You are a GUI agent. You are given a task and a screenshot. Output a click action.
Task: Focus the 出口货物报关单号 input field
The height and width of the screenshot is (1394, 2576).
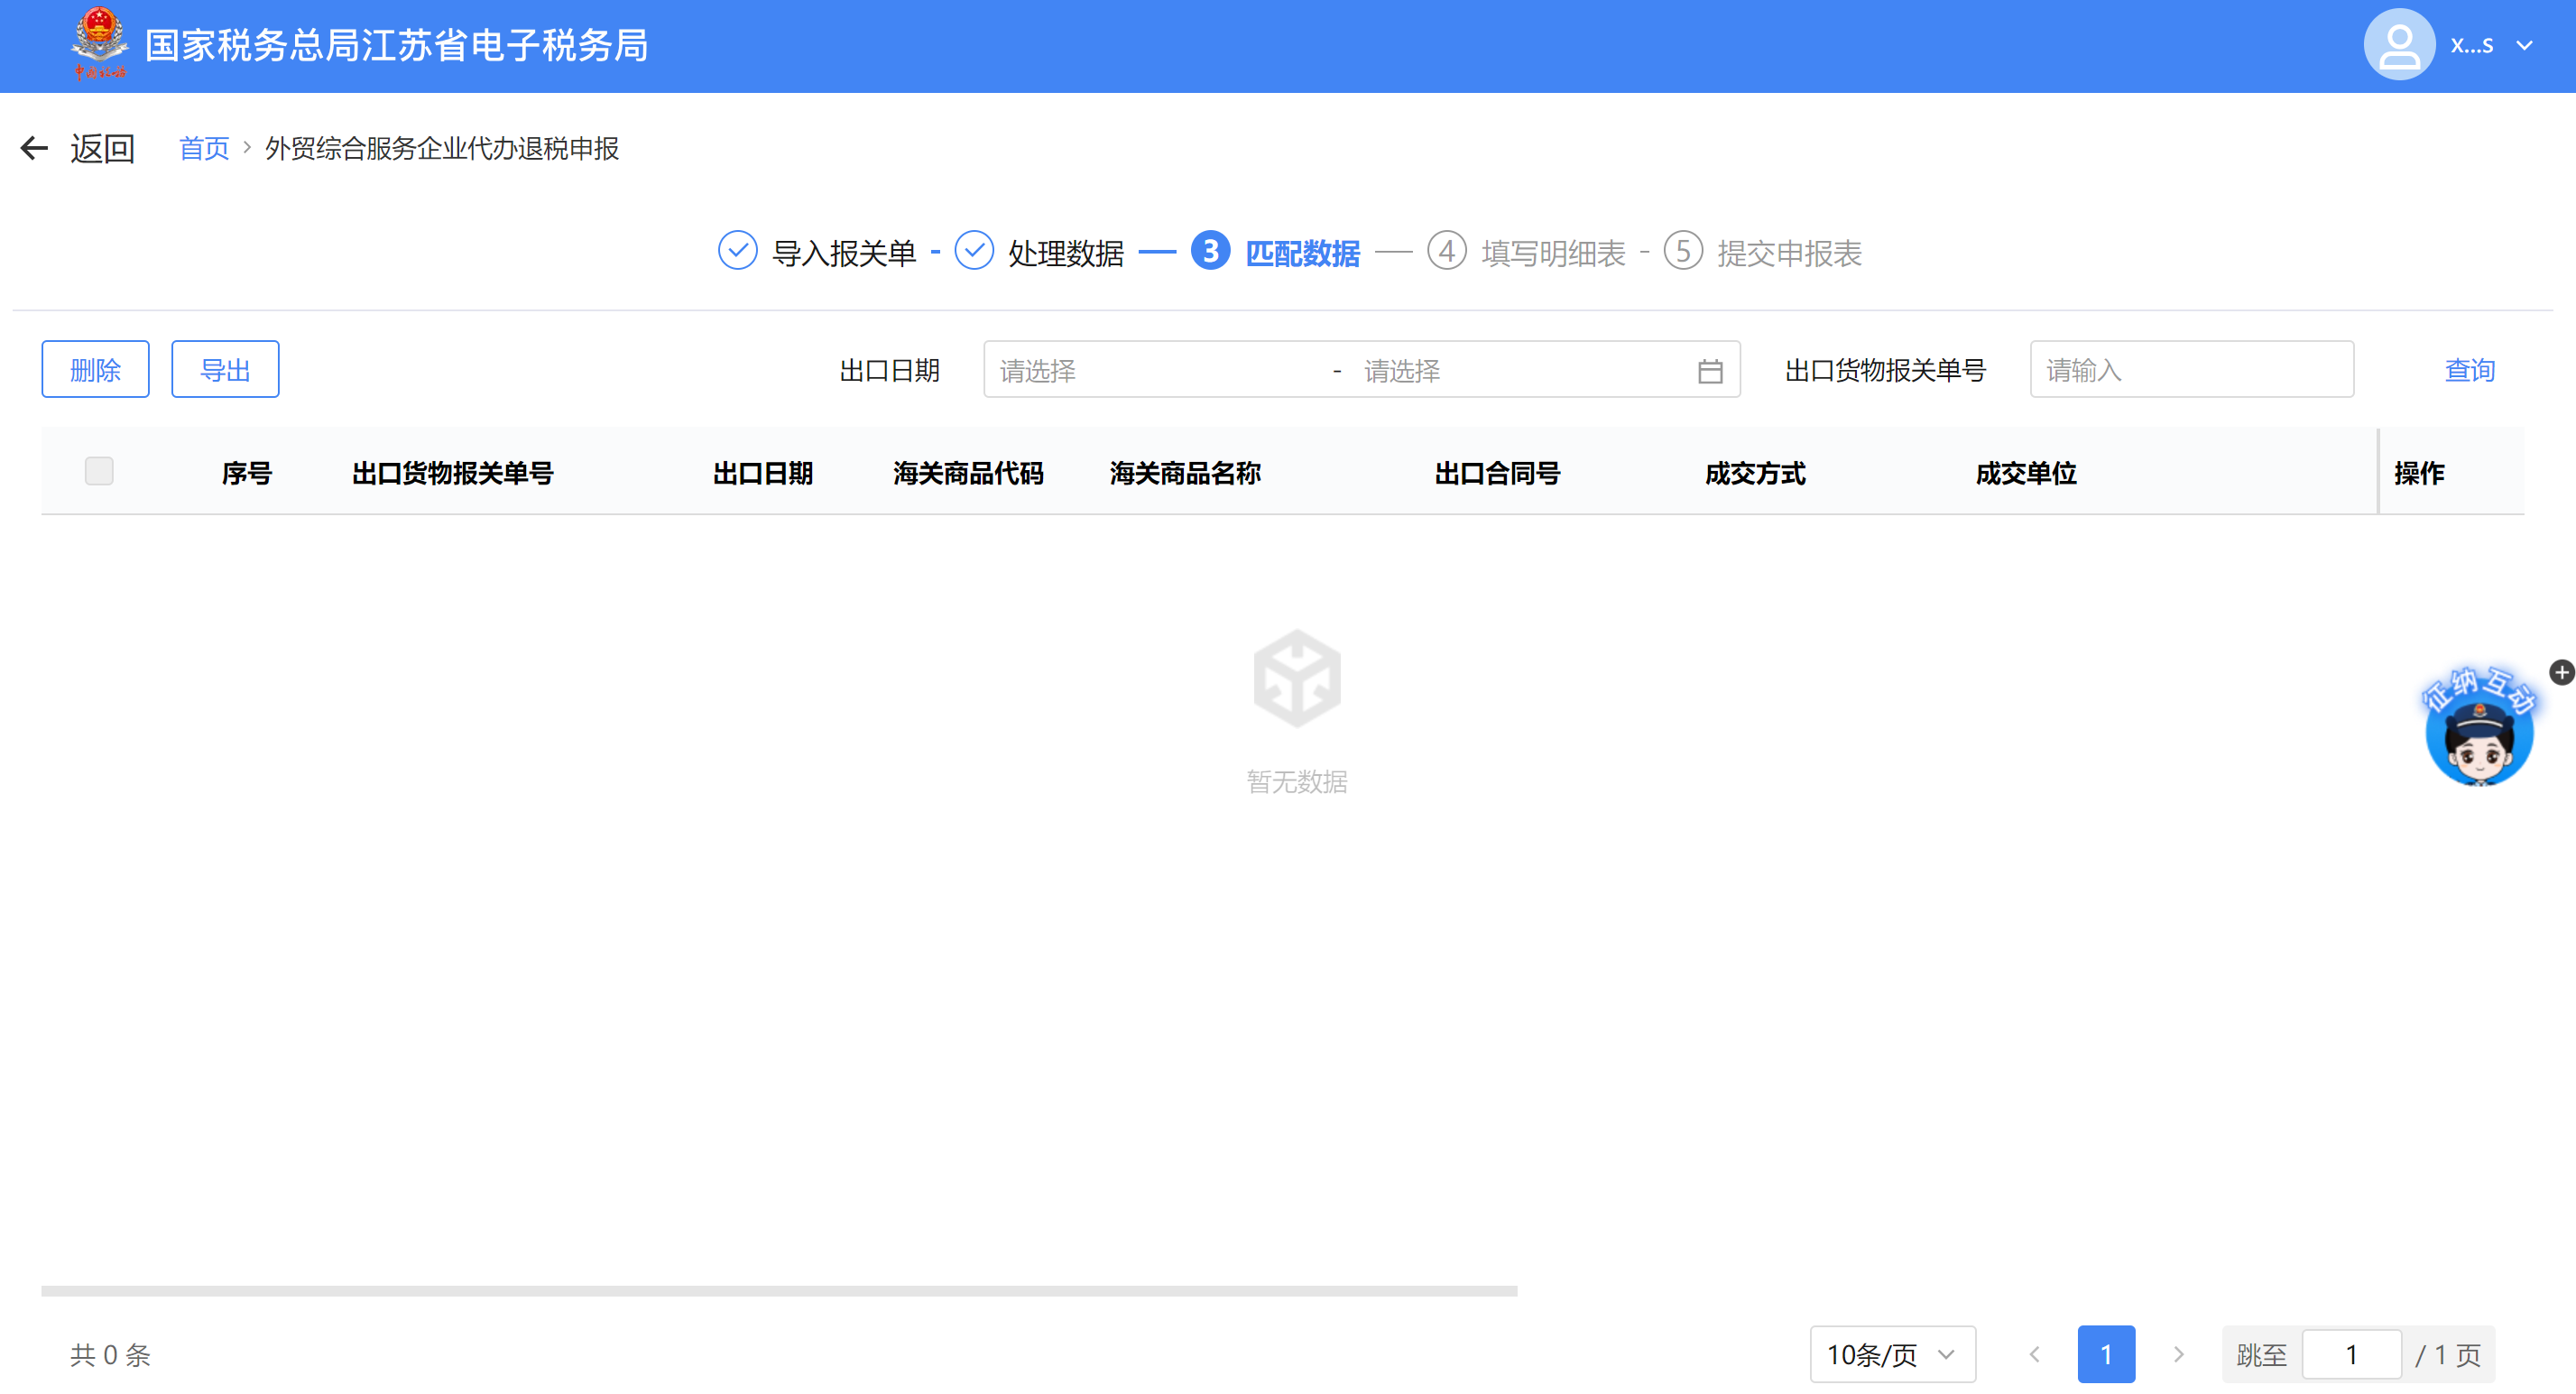2191,370
